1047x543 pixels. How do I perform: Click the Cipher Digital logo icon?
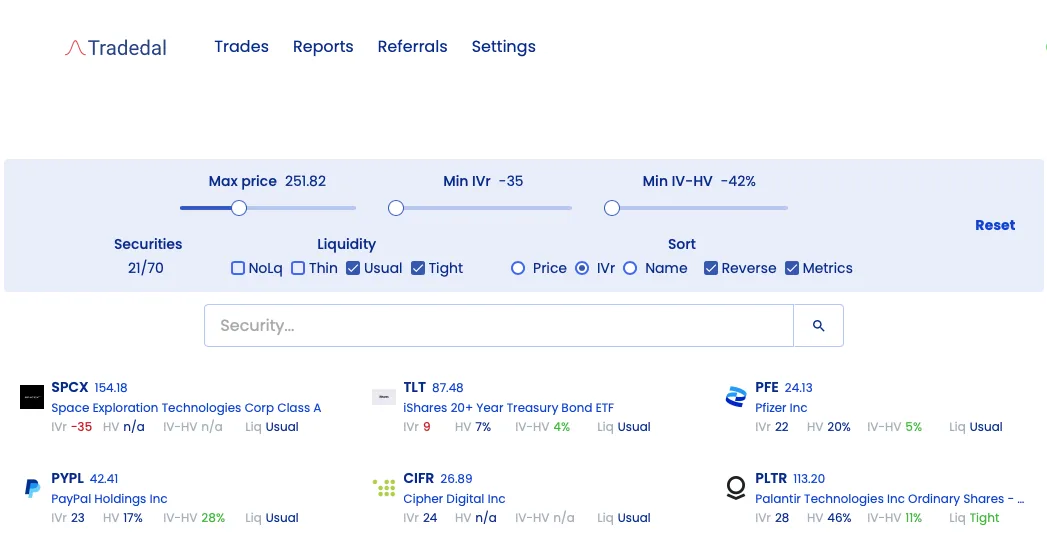(384, 488)
